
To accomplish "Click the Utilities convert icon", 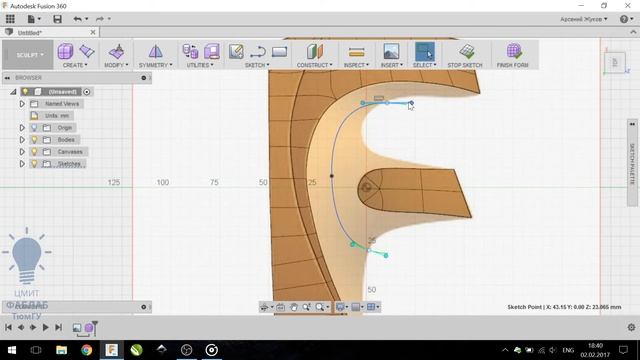I will tap(190, 51).
